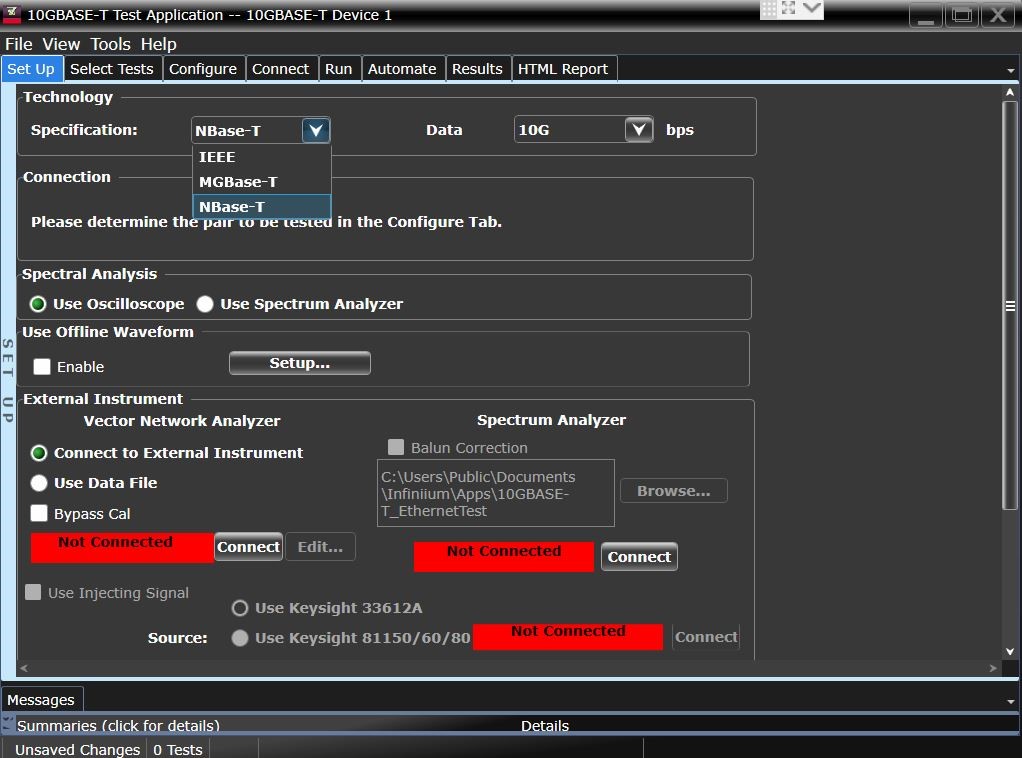Switch to the Configure tab
The height and width of the screenshot is (758, 1022).
click(x=203, y=68)
